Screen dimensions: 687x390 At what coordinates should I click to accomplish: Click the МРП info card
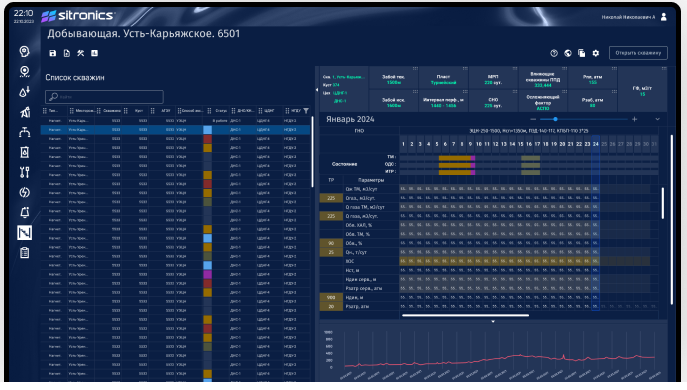coord(493,79)
